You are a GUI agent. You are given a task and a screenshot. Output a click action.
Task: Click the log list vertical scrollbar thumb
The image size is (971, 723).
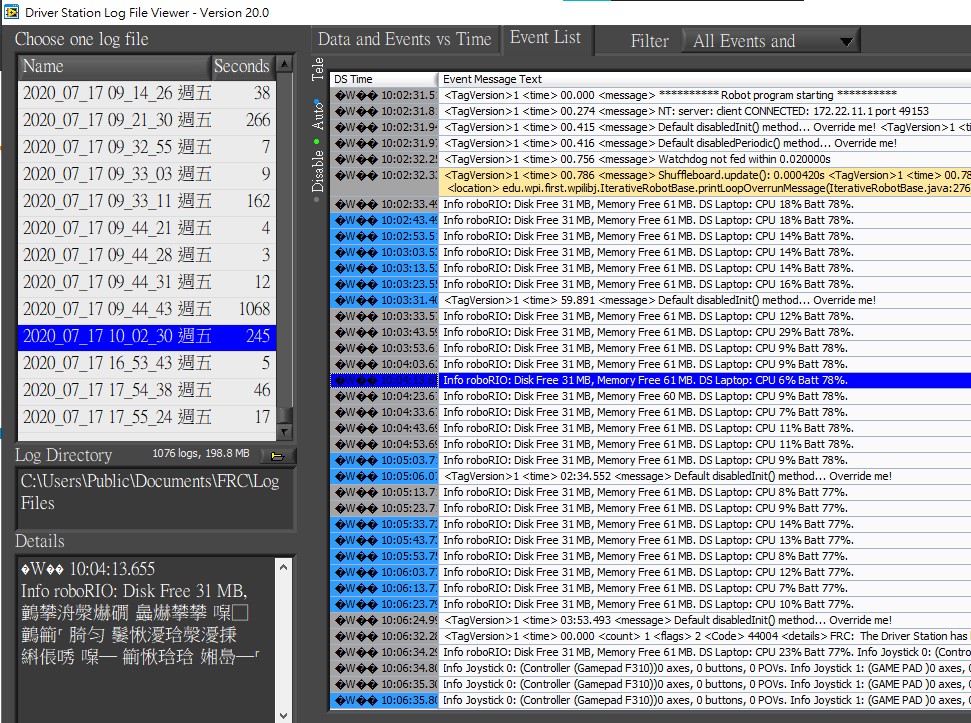coord(284,414)
